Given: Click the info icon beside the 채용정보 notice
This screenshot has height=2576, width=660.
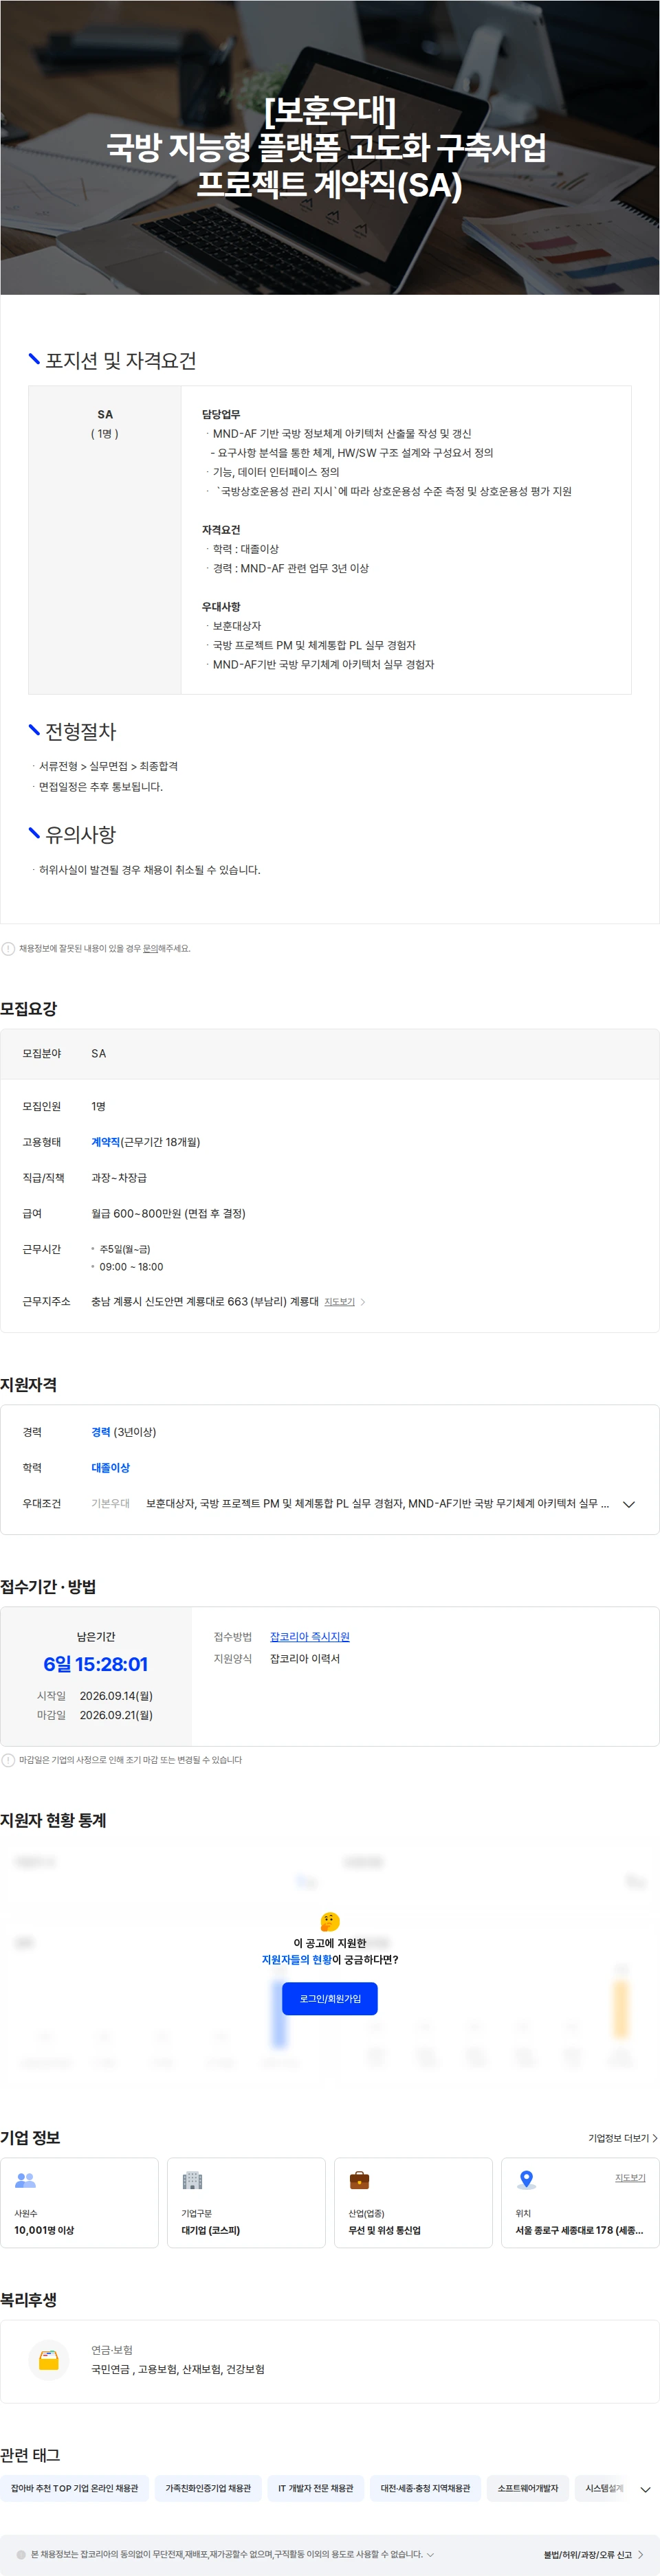Looking at the screenshot, I should [x=8, y=948].
